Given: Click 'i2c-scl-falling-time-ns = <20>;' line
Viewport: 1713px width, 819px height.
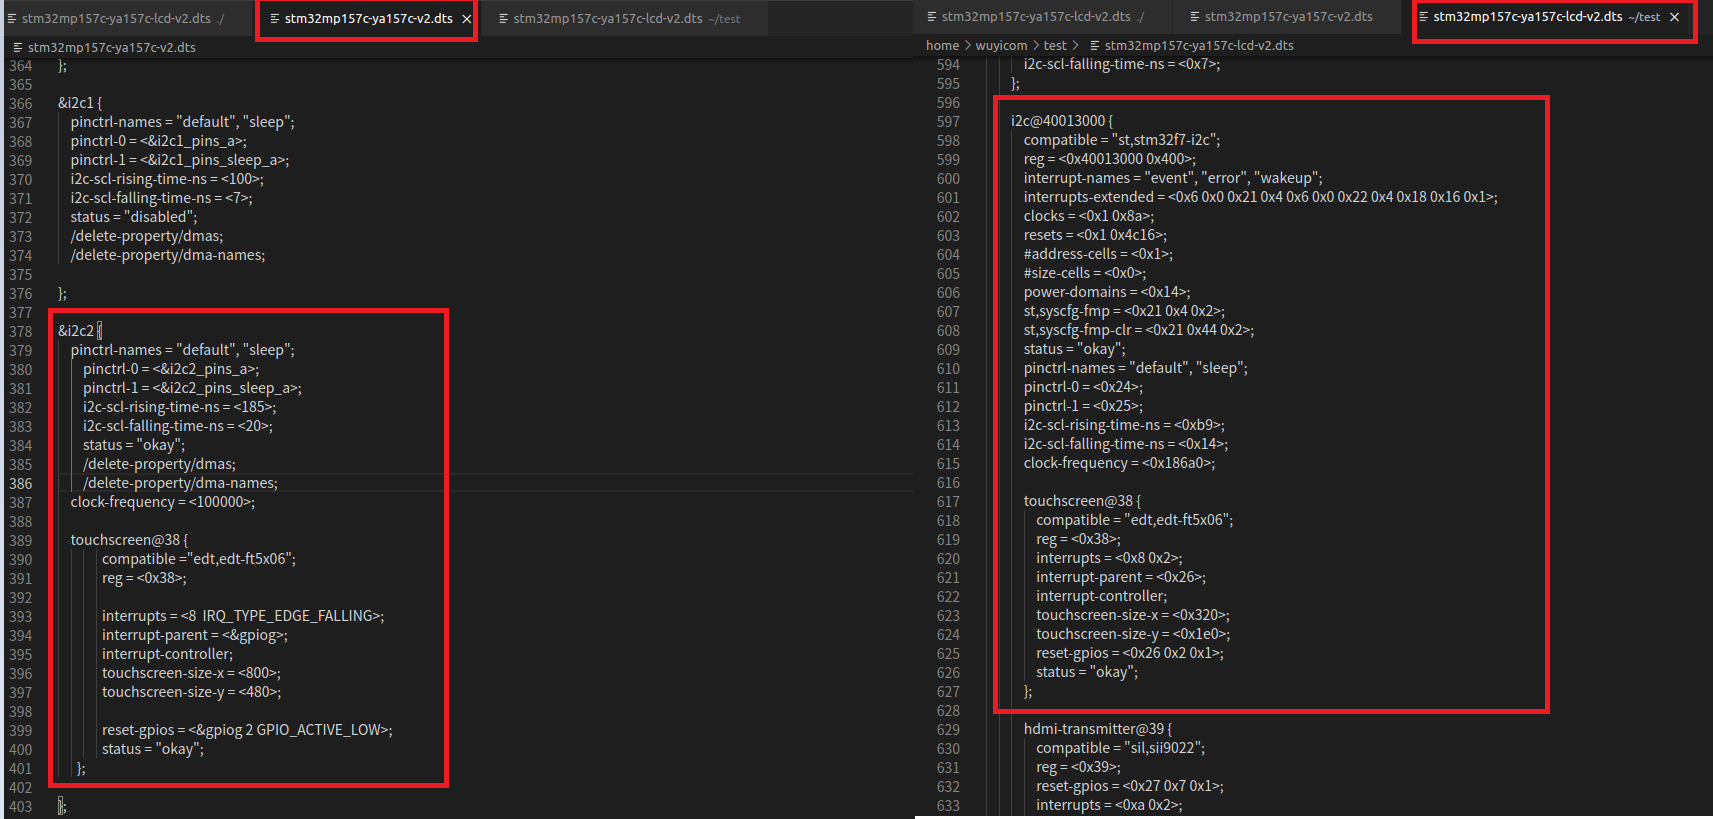Looking at the screenshot, I should point(178,426).
